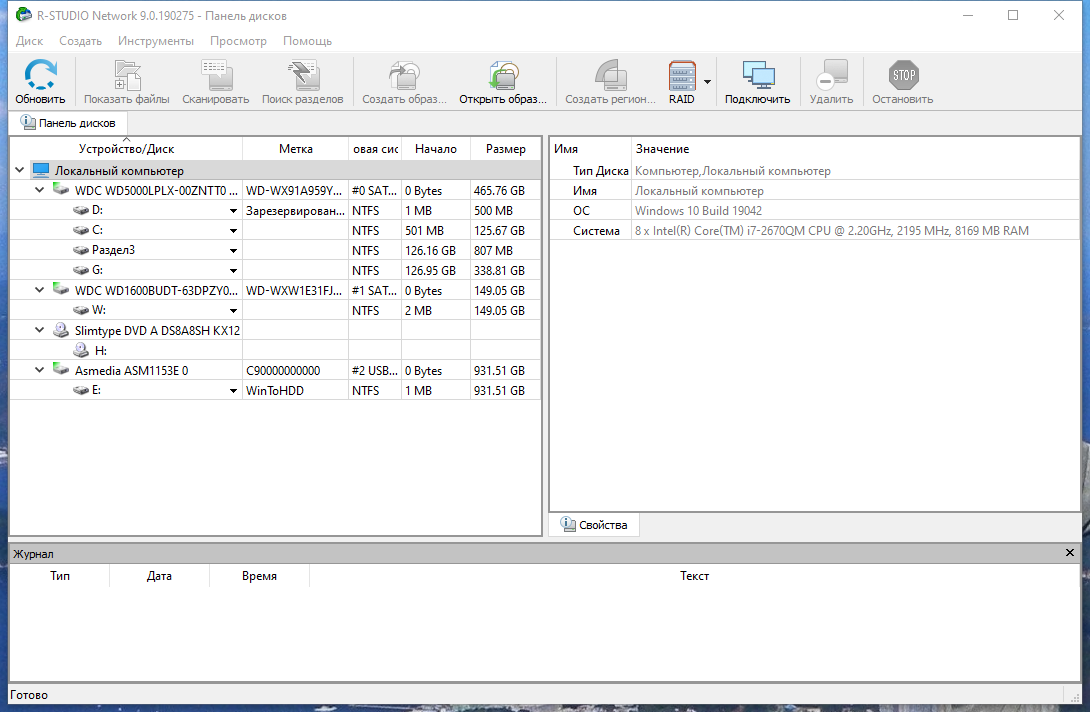This screenshot has width=1090, height=712.
Task: Click the 8 x Intel Core i7-2670QM value
Action: 831,231
